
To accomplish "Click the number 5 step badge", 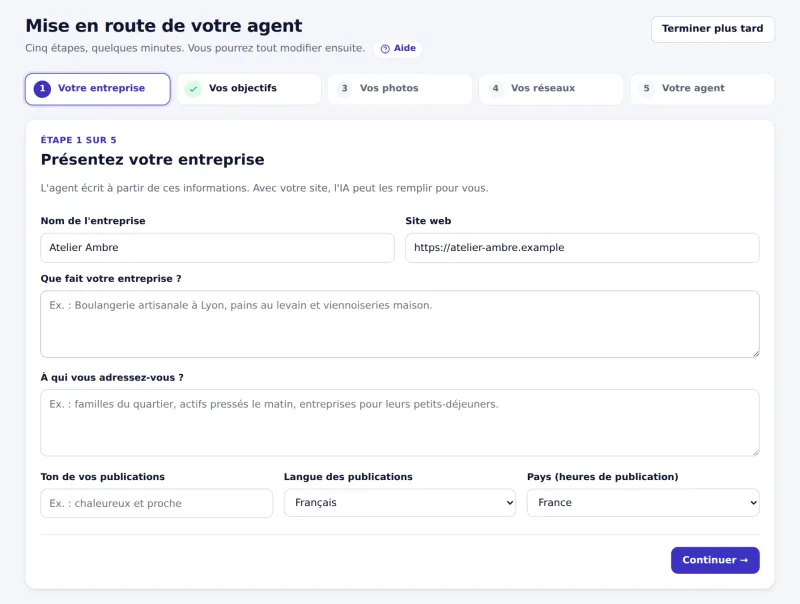I will [x=646, y=88].
